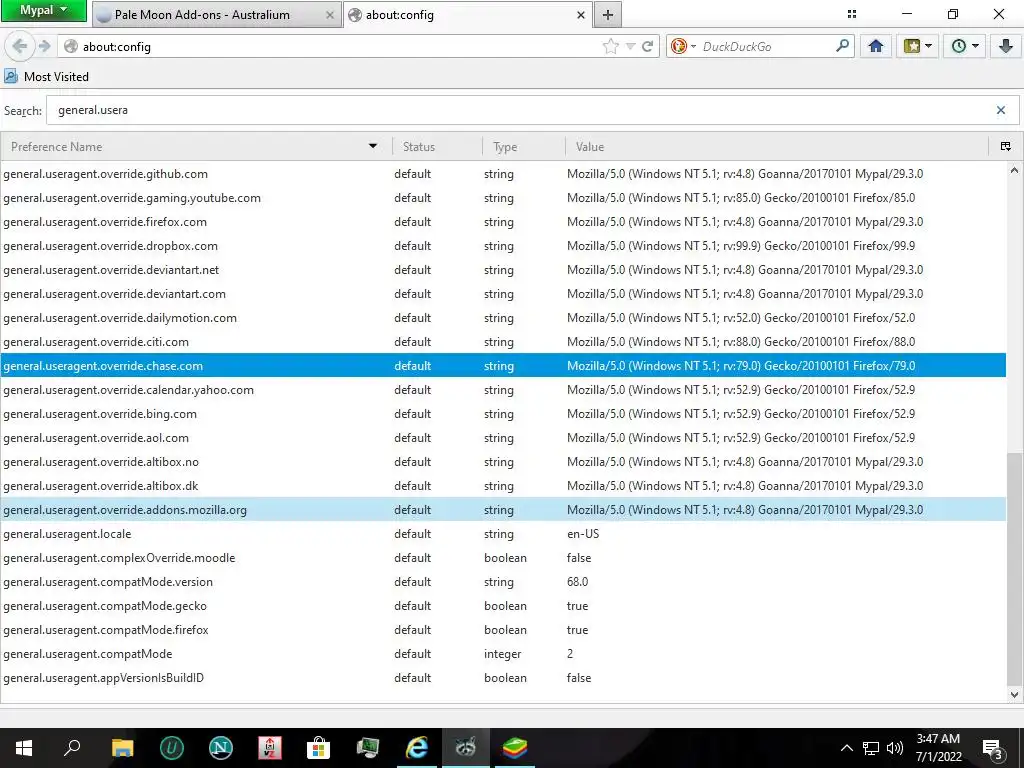Image resolution: width=1024 pixels, height=768 pixels.
Task: Start search with magnifier icon
Action: (x=842, y=46)
